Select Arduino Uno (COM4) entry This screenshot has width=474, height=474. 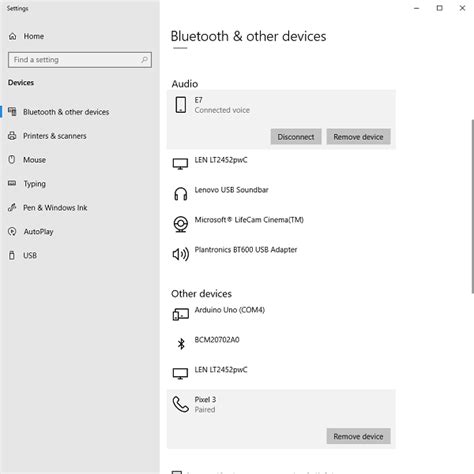click(230, 310)
